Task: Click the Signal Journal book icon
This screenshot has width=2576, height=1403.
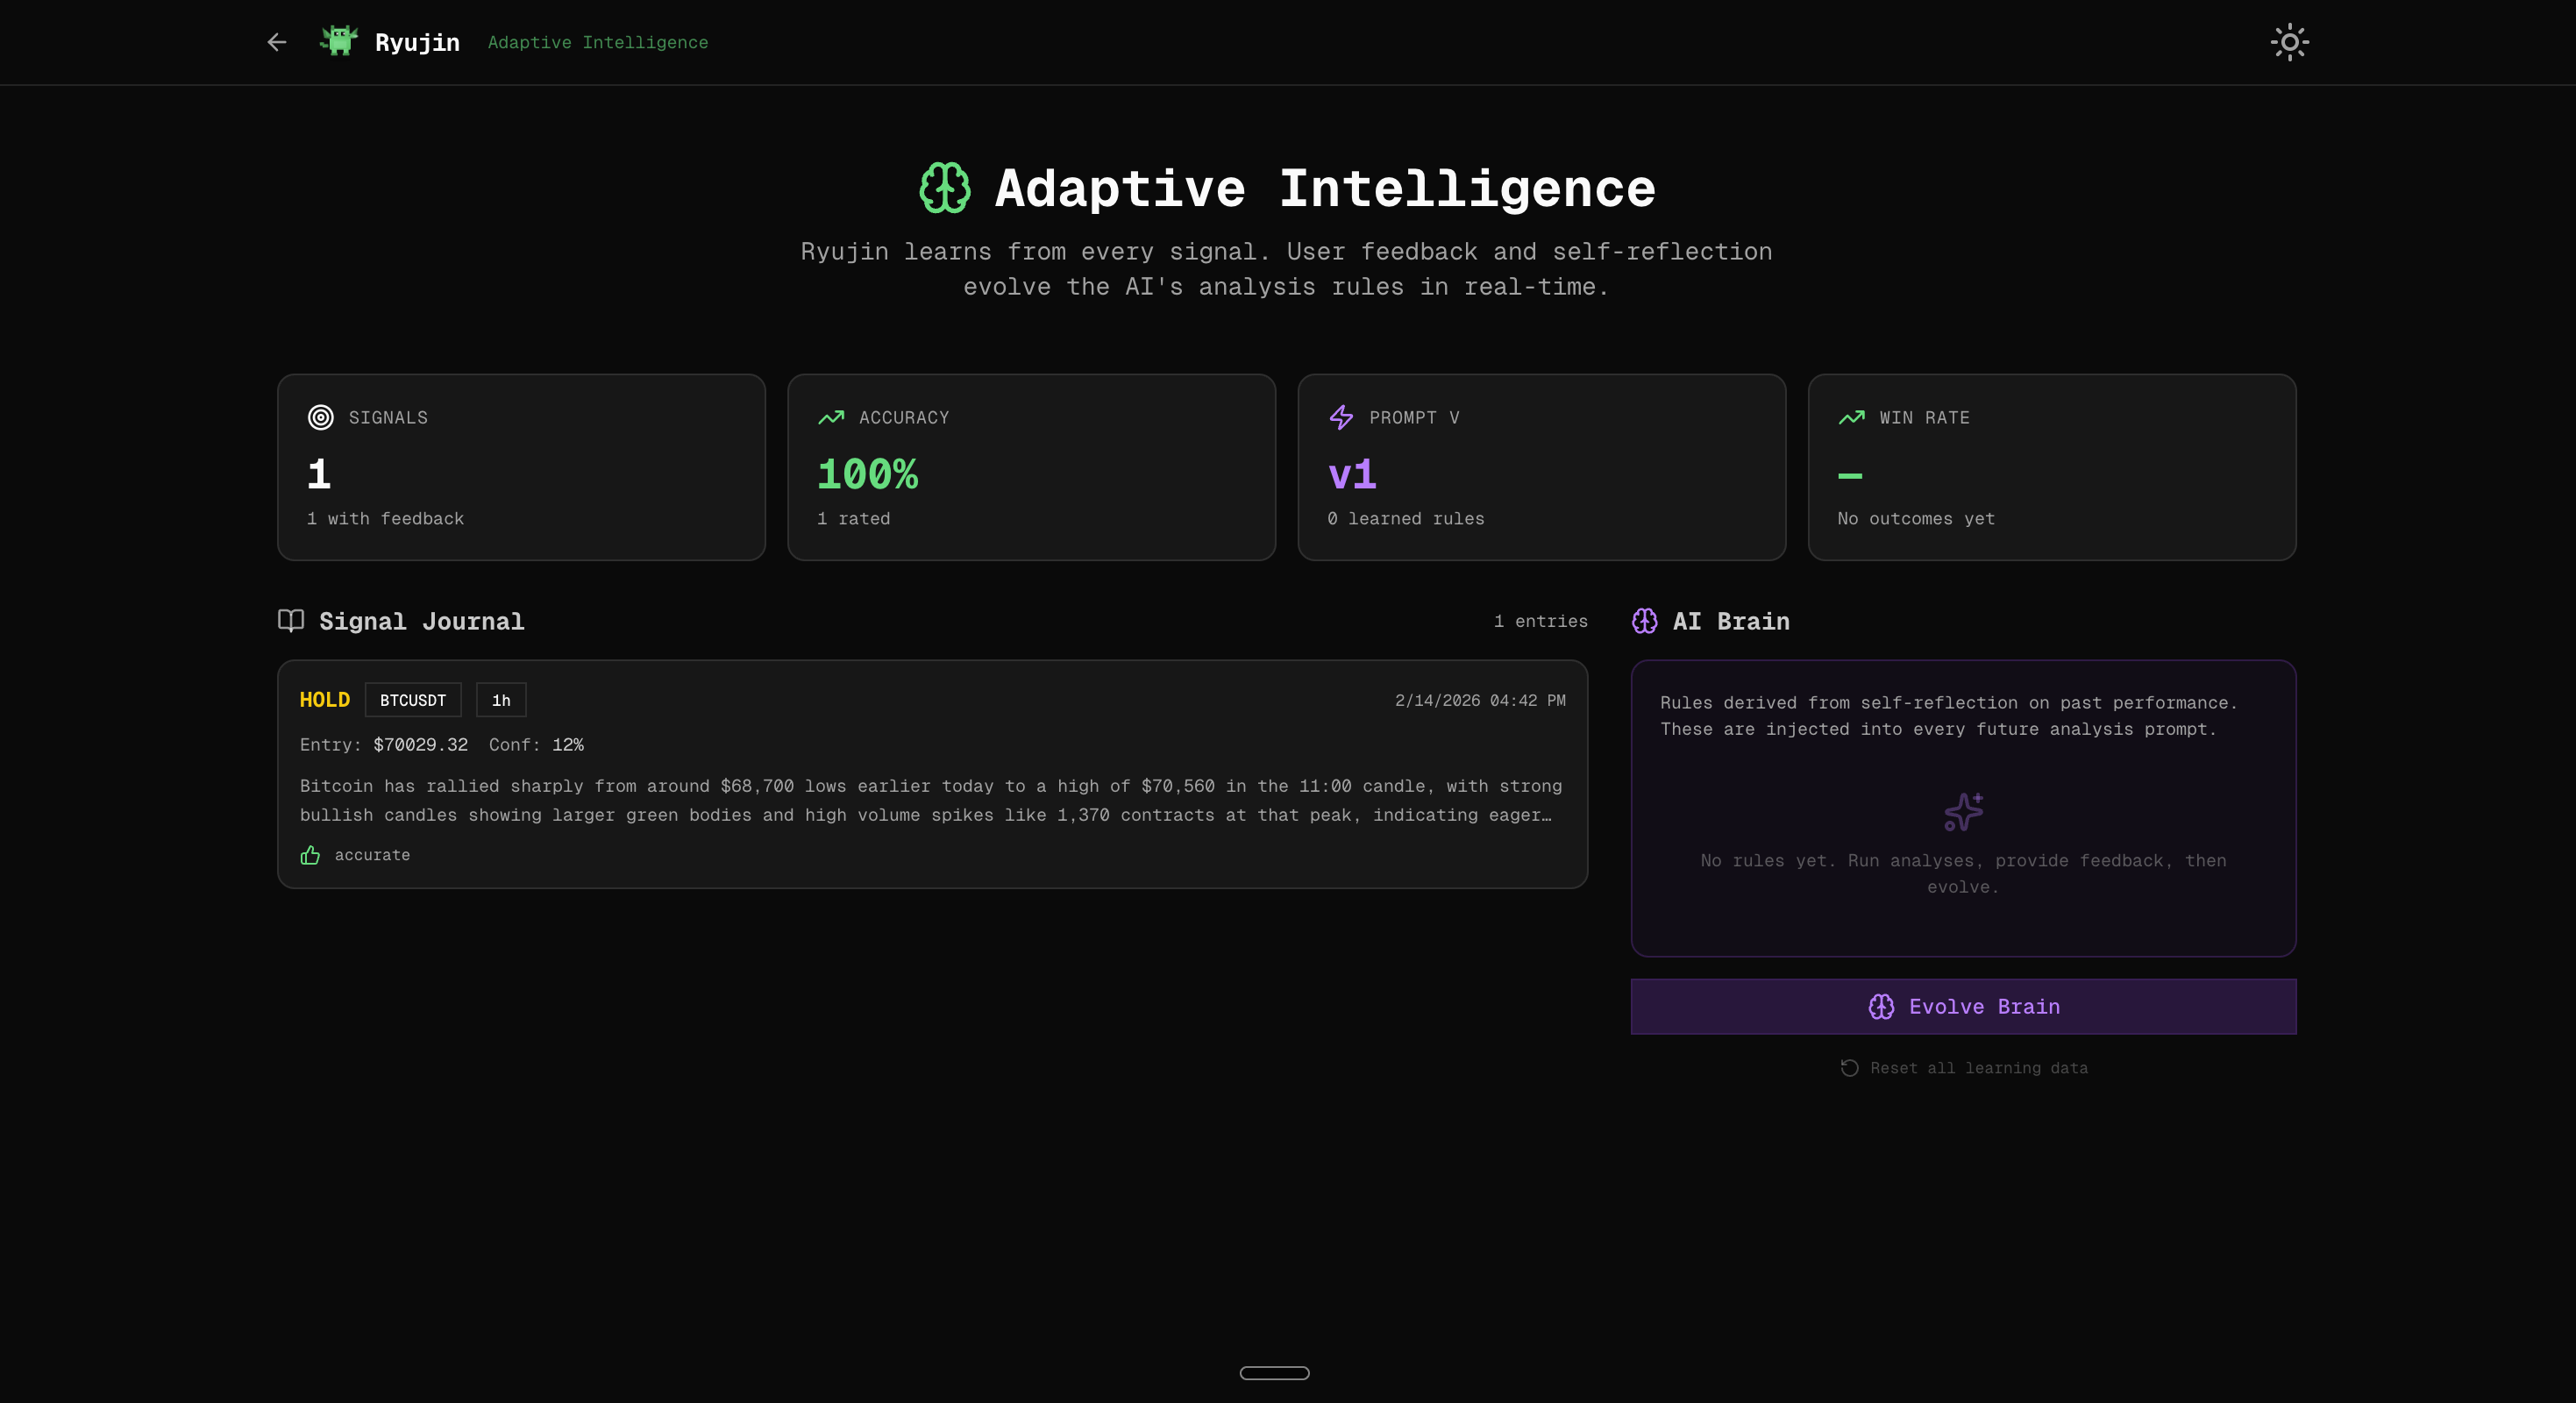Action: coord(291,621)
